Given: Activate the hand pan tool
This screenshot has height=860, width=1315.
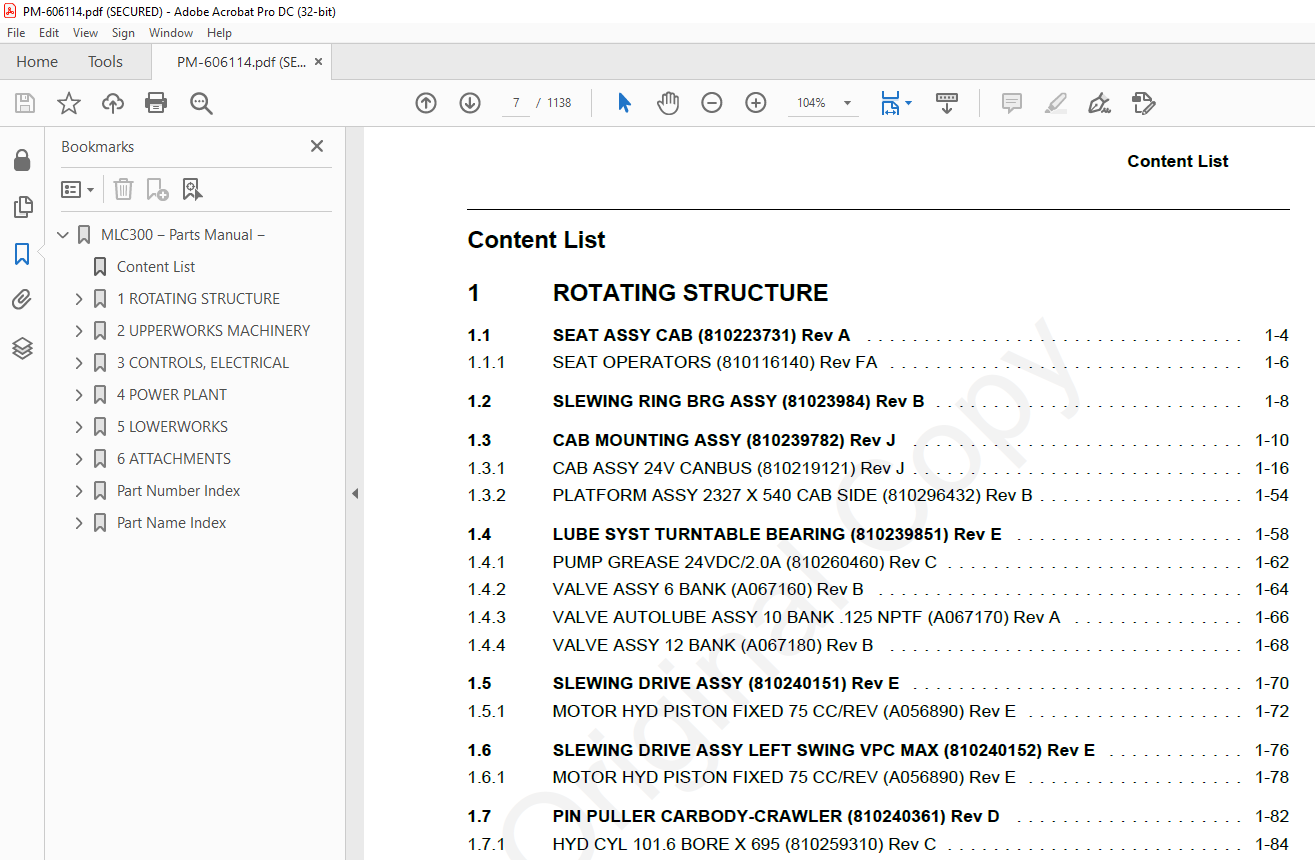Looking at the screenshot, I should 668,103.
